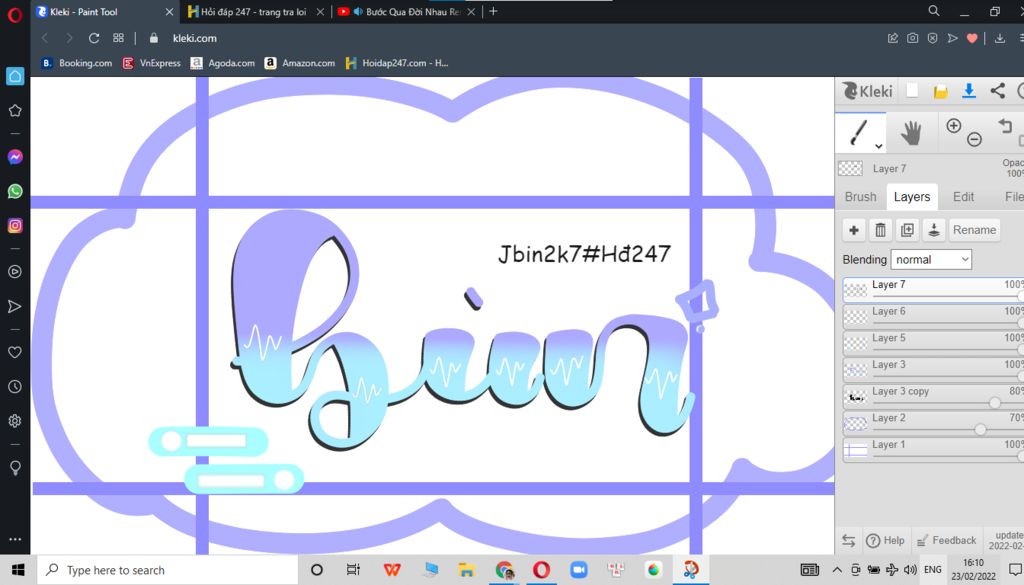The image size is (1024, 585).
Task: Switch to the Brush tab
Action: tap(861, 197)
